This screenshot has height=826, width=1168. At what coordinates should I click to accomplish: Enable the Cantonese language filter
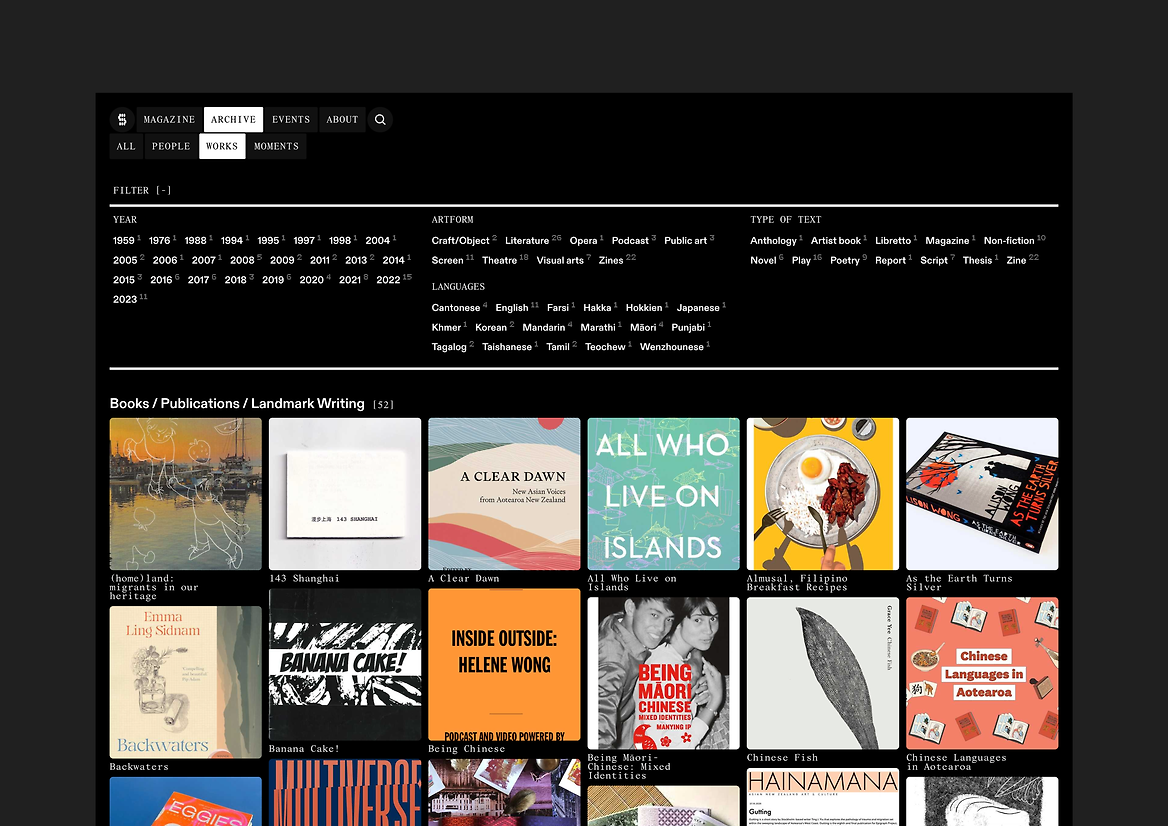tap(455, 308)
